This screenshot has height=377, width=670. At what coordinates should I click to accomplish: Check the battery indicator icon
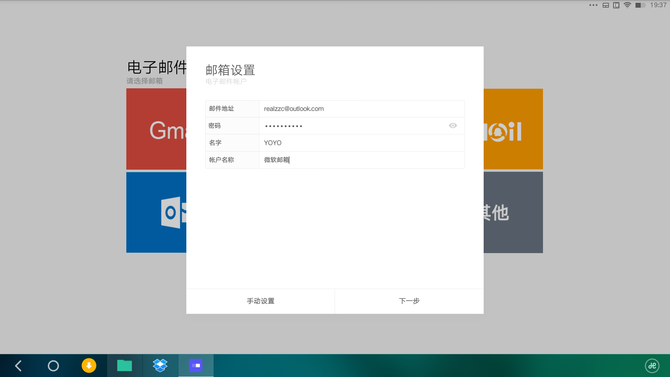point(640,5)
